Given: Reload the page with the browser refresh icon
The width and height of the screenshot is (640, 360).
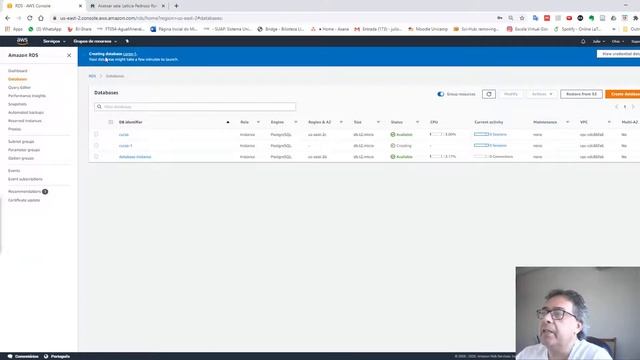Looking at the screenshot, I should (x=29, y=18).
